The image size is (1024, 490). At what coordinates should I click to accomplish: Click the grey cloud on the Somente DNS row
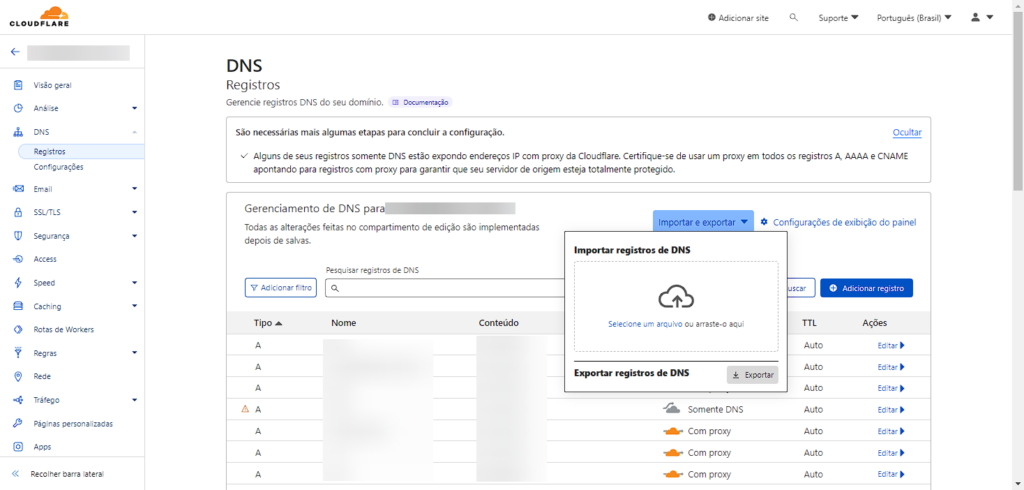coord(672,409)
